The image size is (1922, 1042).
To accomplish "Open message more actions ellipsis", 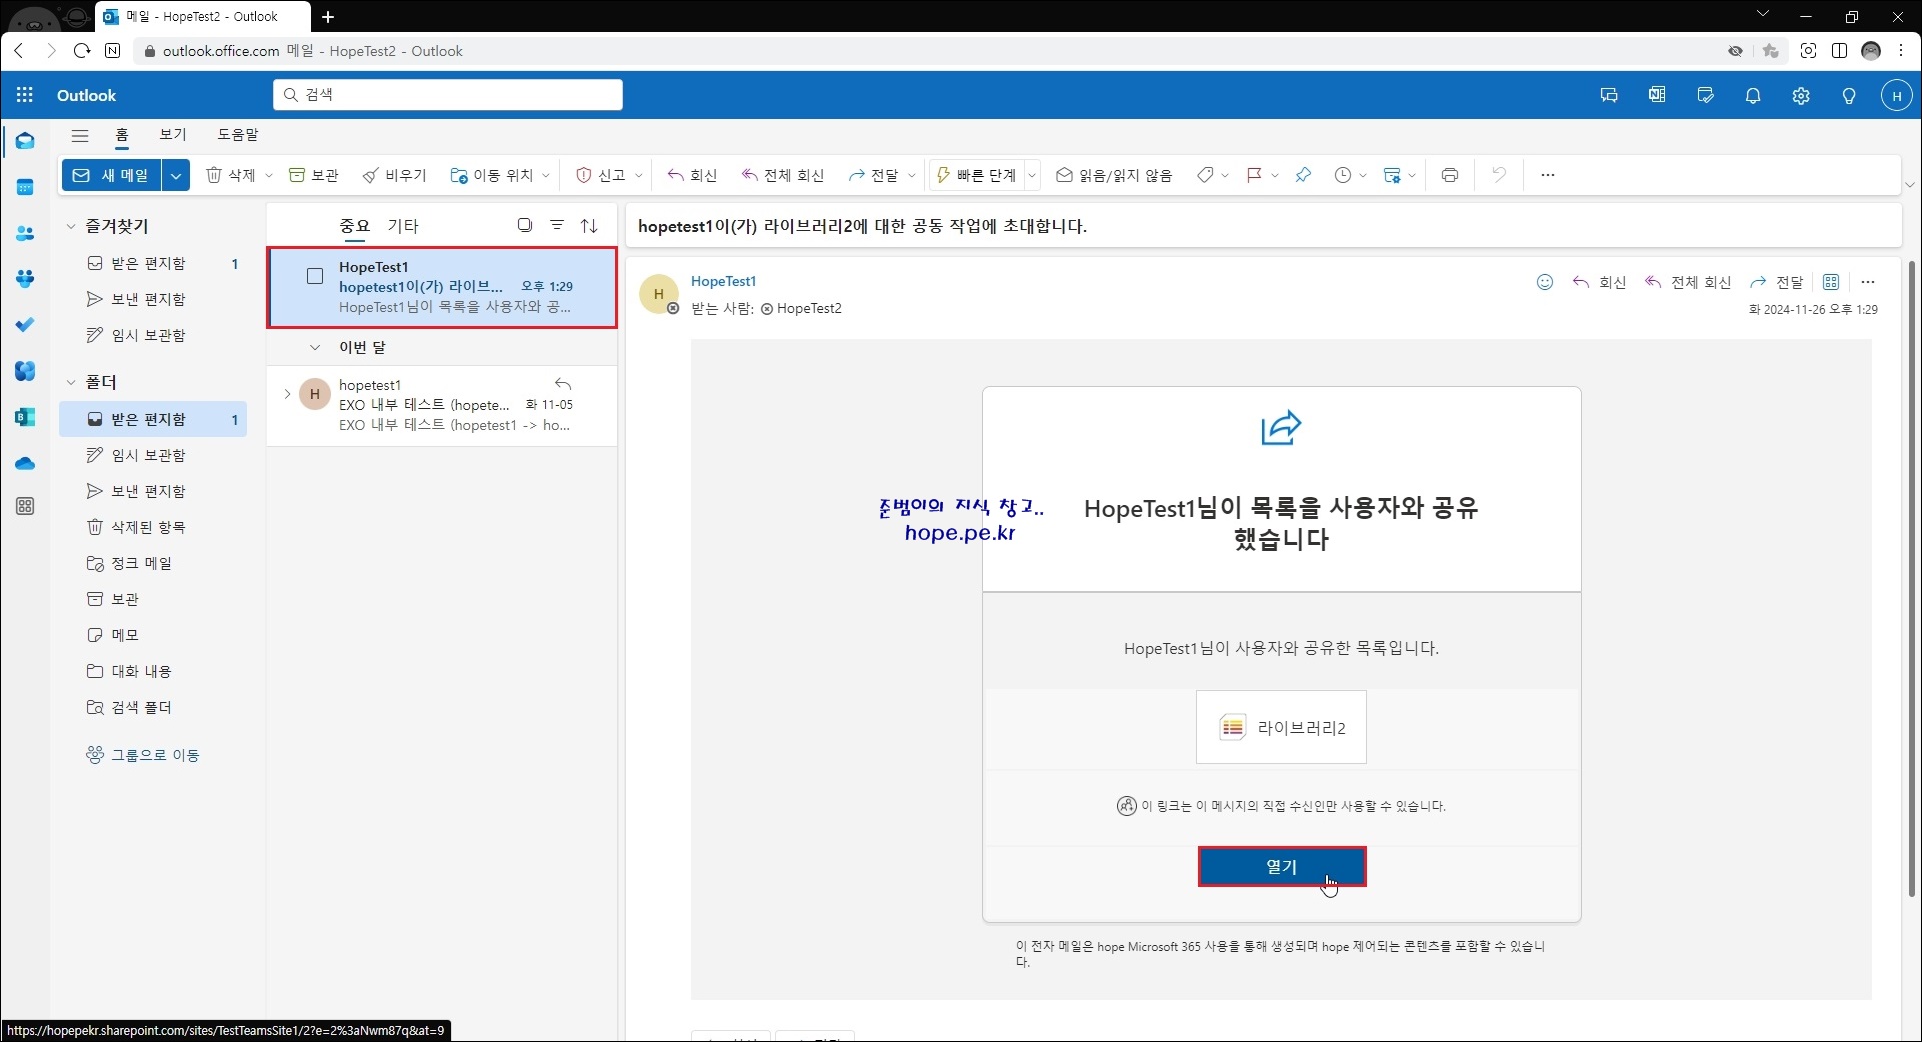I will point(1868,282).
